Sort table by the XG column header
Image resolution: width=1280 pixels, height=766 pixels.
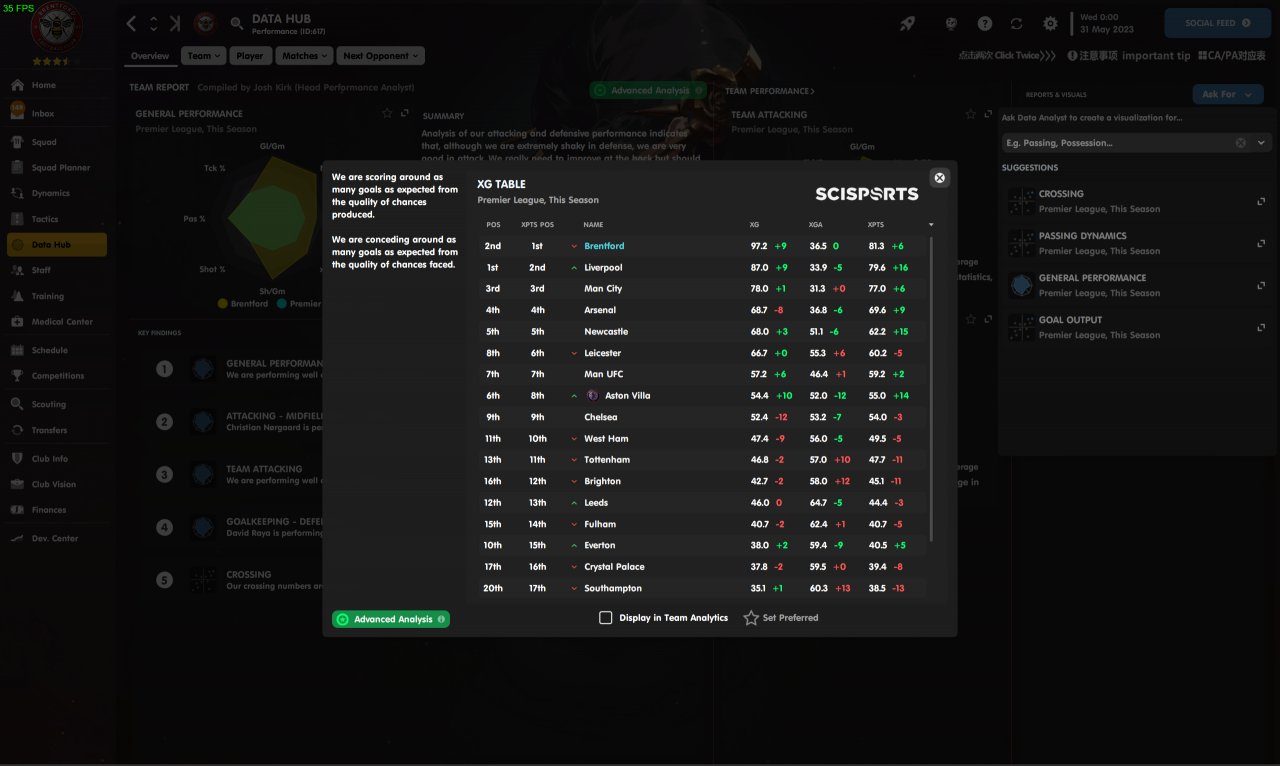(754, 224)
